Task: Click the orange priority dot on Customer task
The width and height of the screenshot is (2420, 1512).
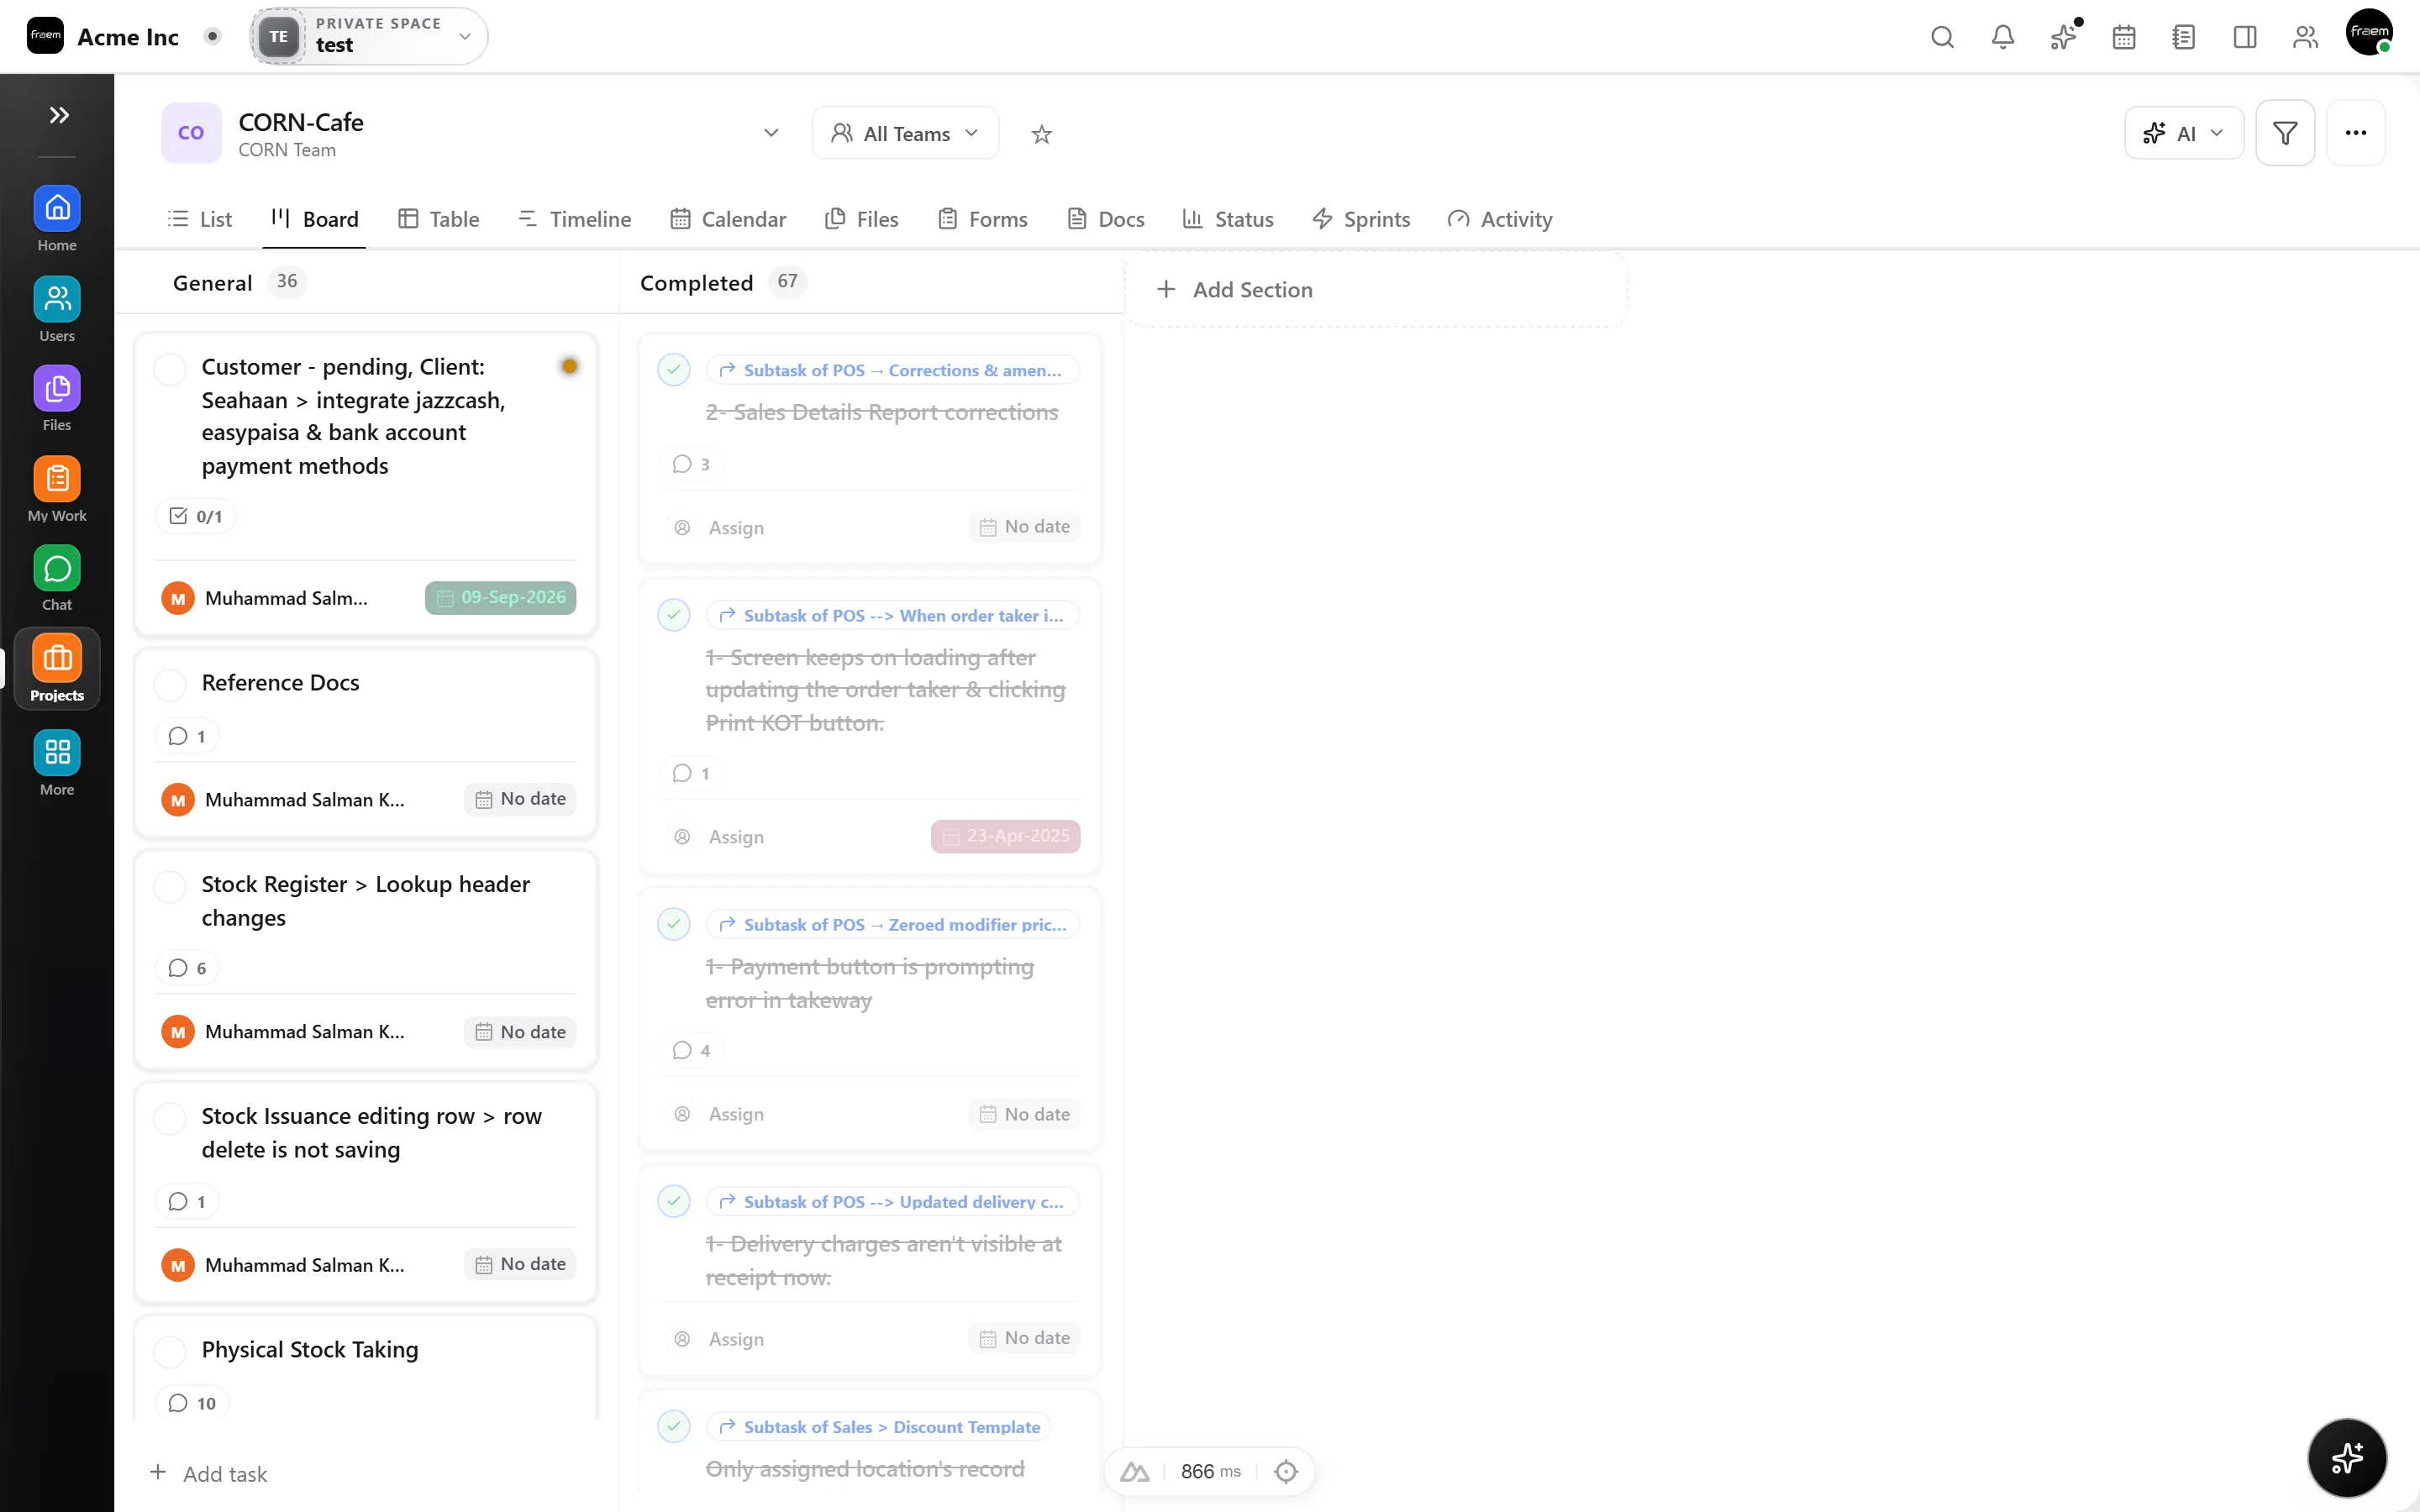Action: point(569,366)
